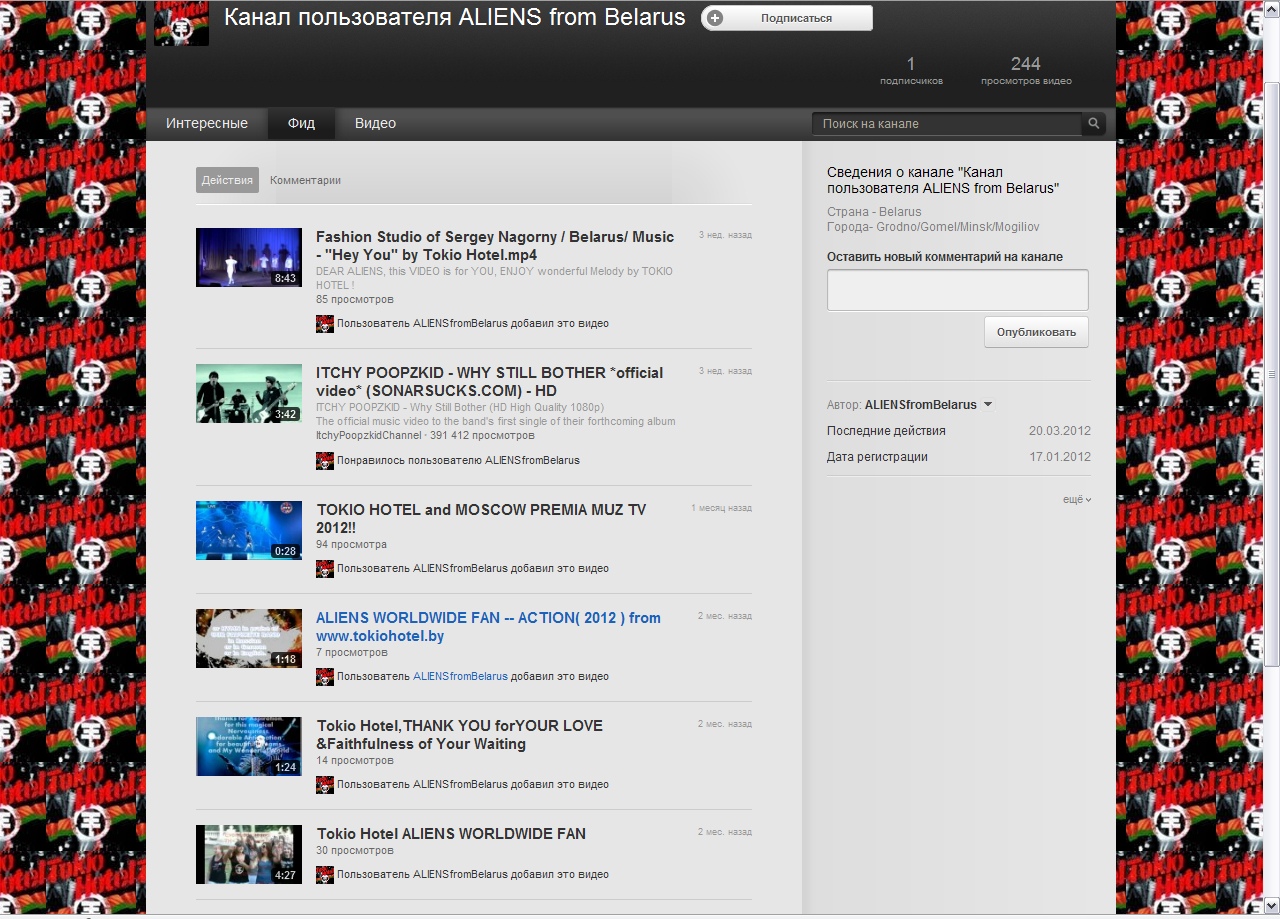
Task: Open Tokio Hotel ALIENS WORLDWIDE FAN thumbnail 4:27
Action: point(249,854)
